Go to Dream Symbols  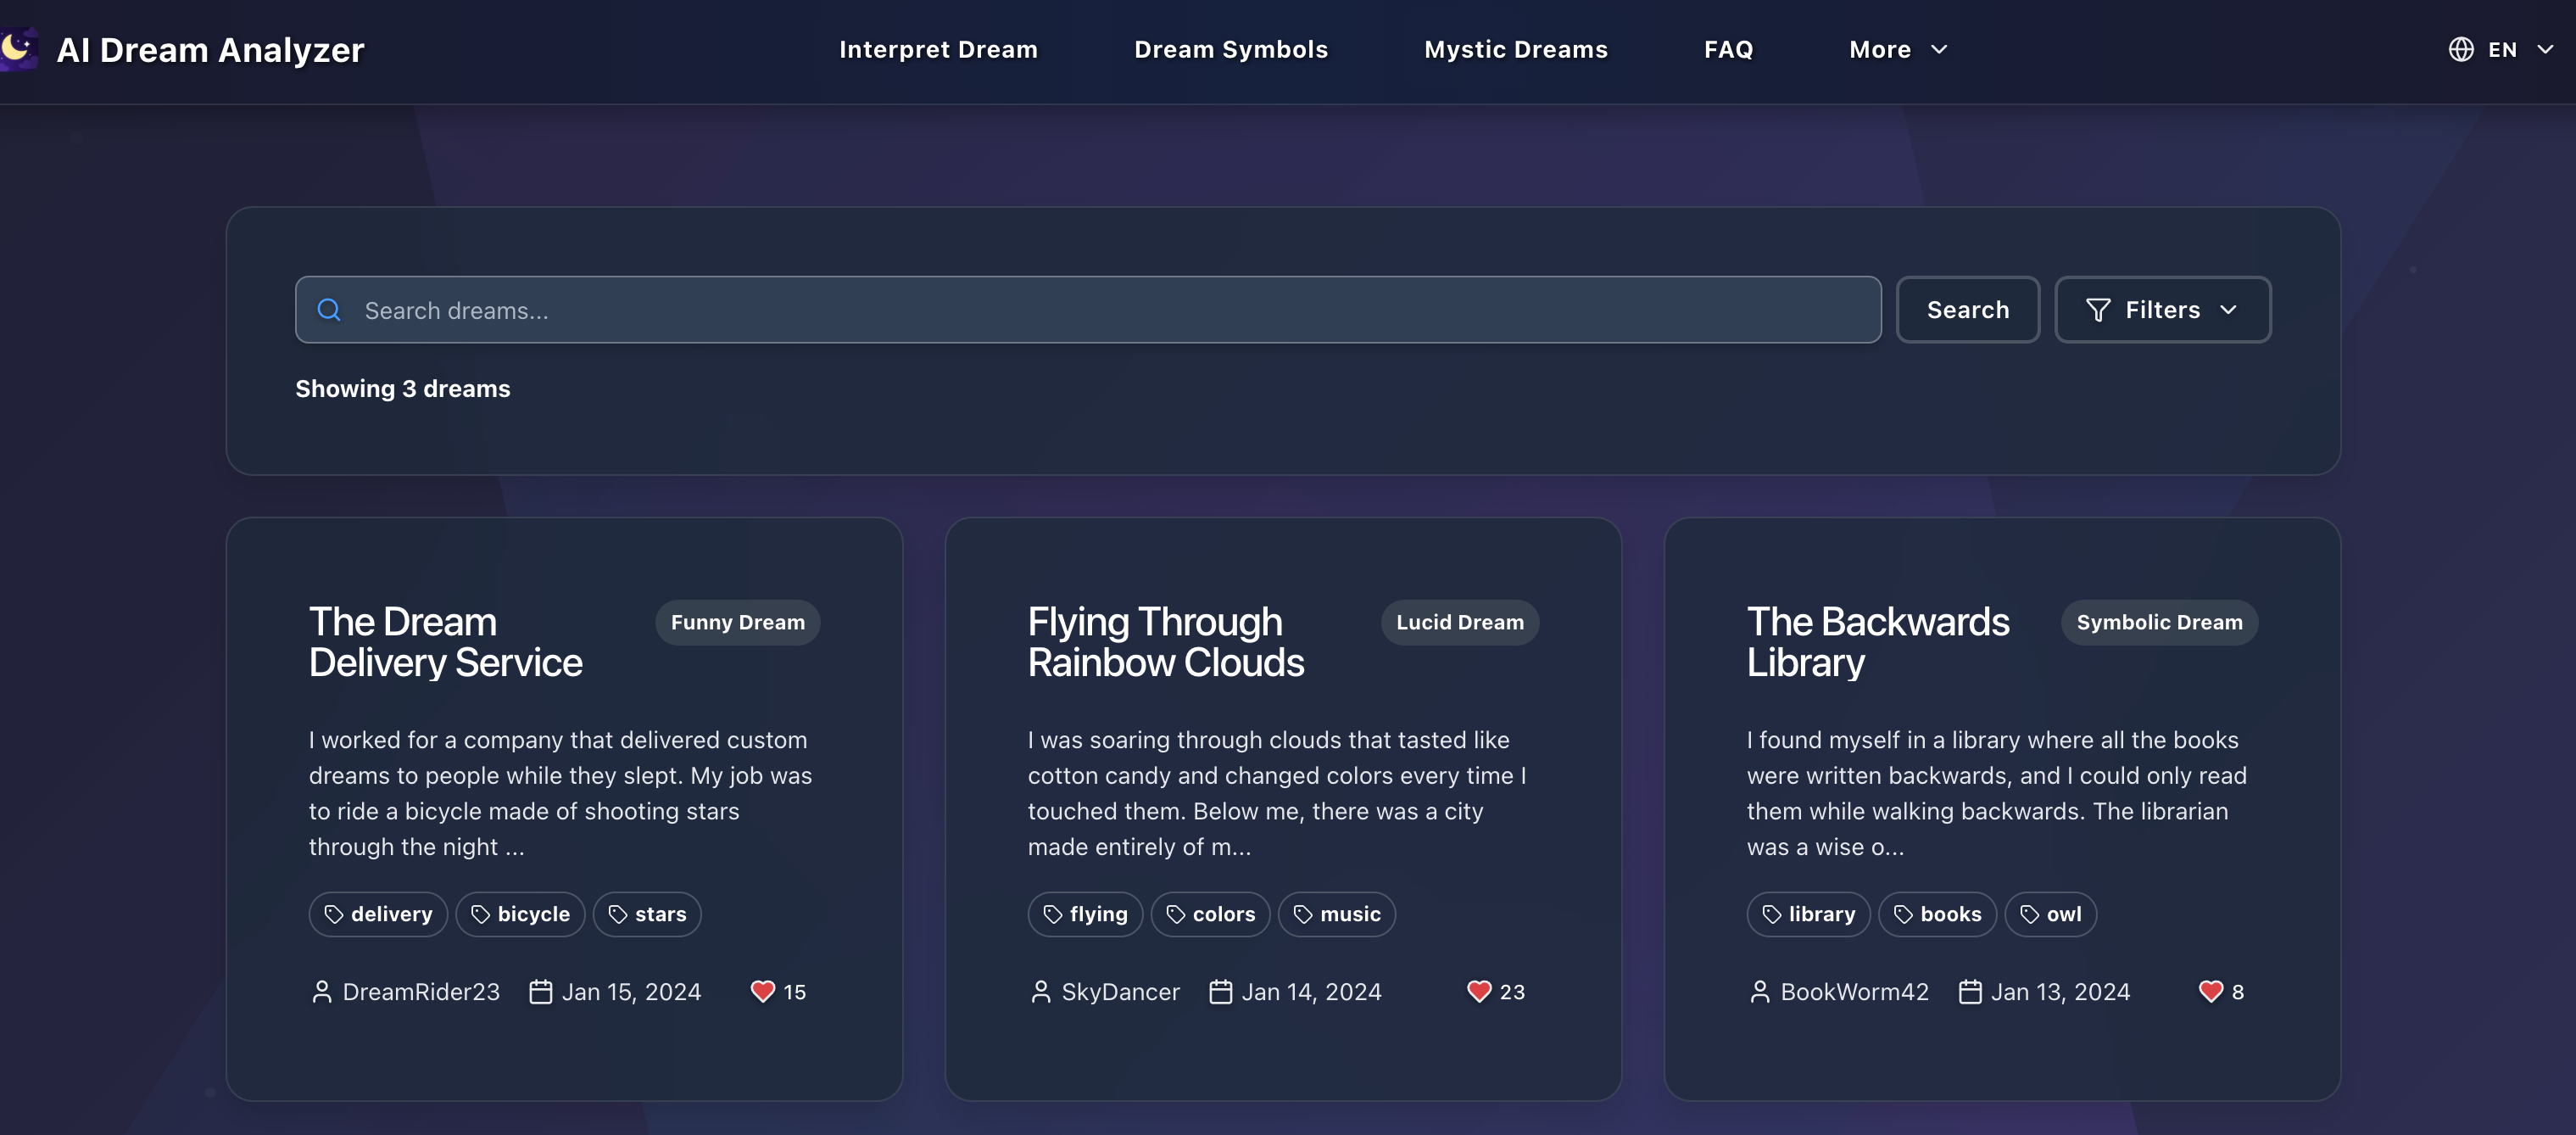coord(1231,49)
